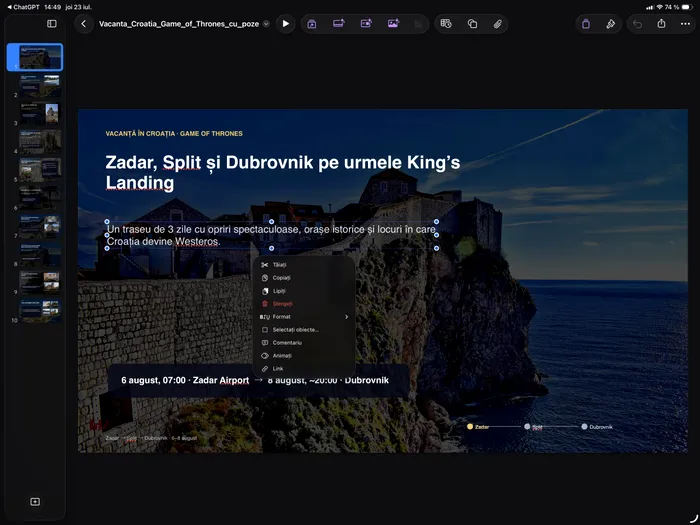Choose Link from the context menu

point(304,368)
